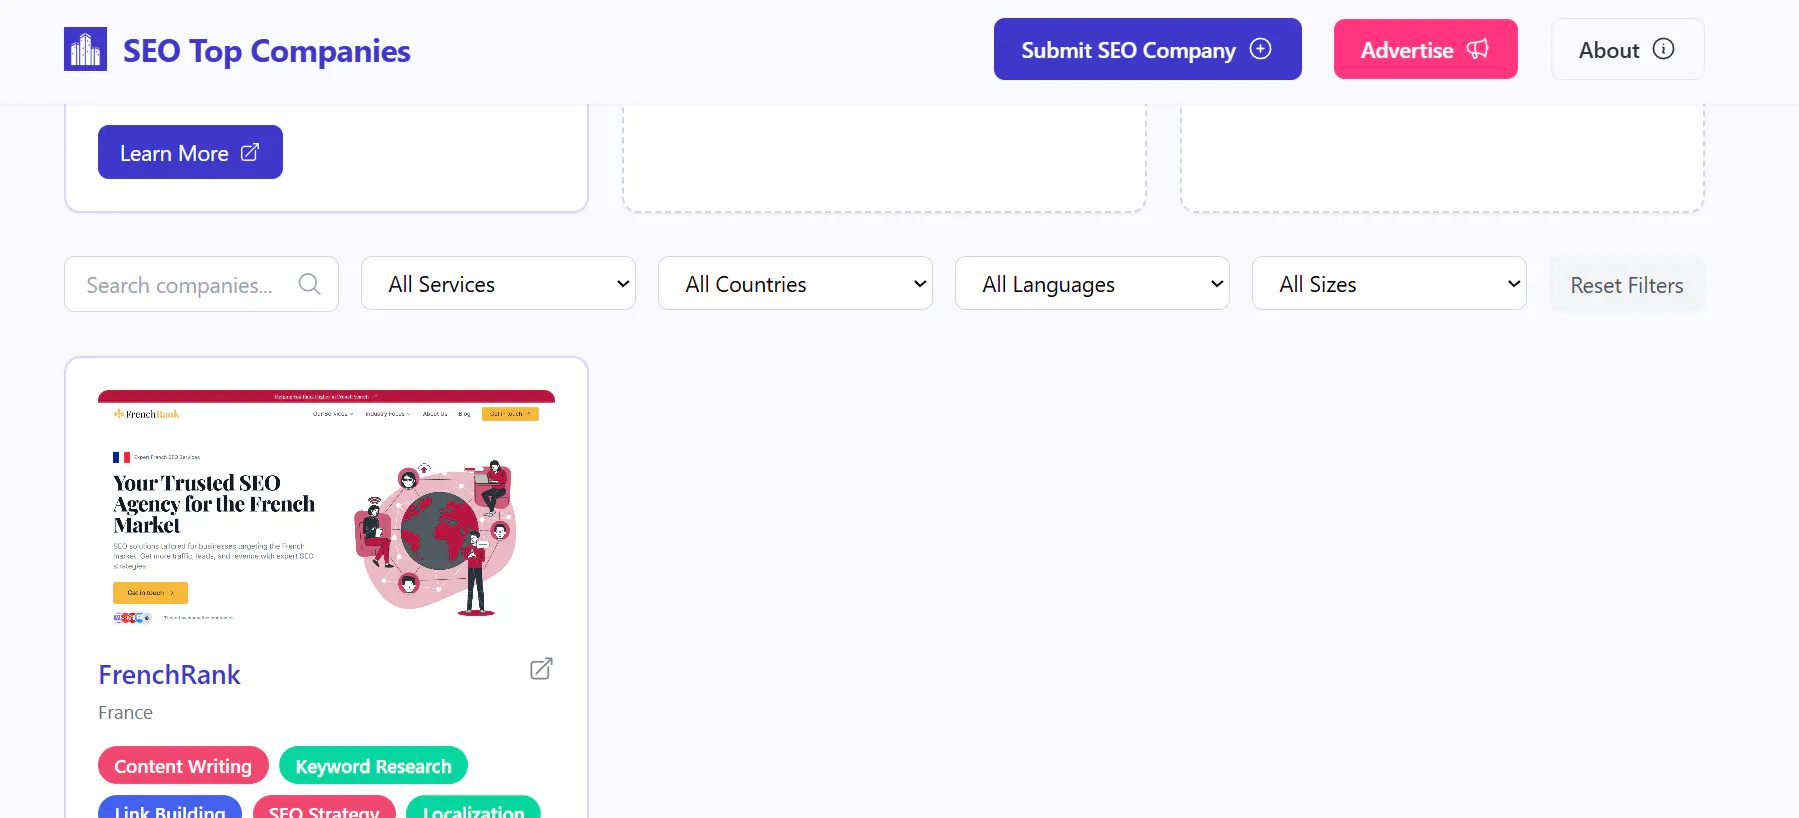Select the Content Writing tag
This screenshot has height=818, width=1799.
(183, 766)
